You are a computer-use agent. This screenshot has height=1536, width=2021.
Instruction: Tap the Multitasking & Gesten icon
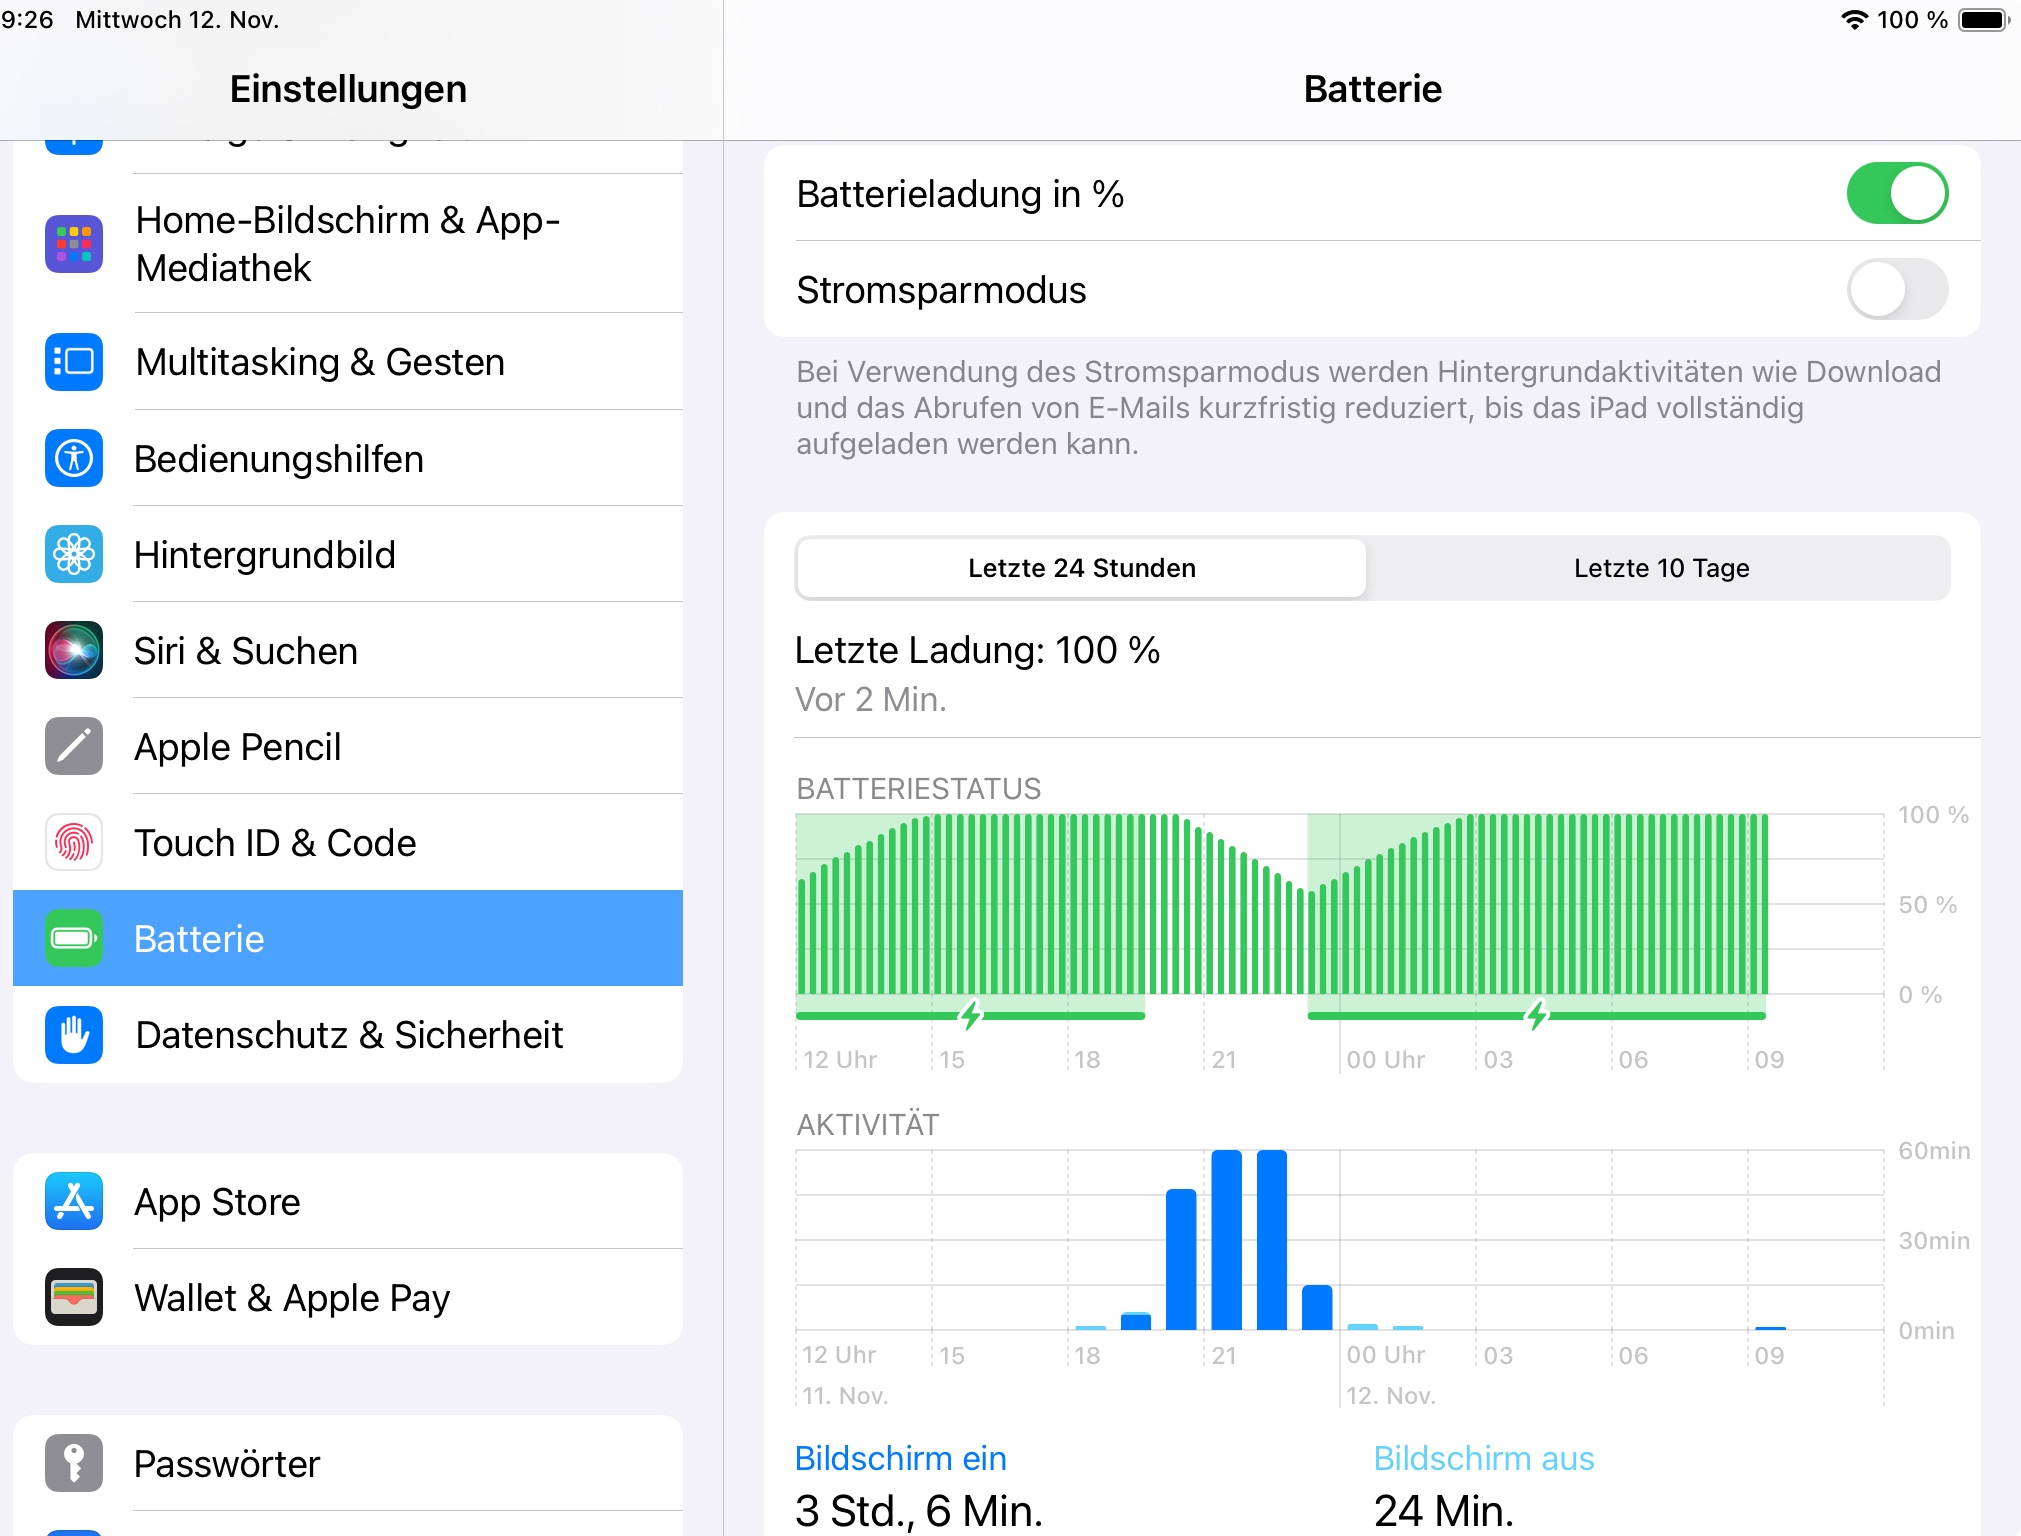tap(74, 362)
